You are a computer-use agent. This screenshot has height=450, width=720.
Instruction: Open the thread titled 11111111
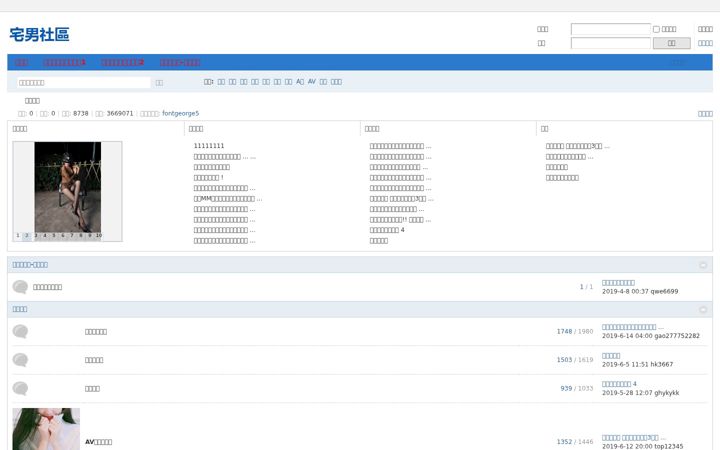(x=209, y=146)
